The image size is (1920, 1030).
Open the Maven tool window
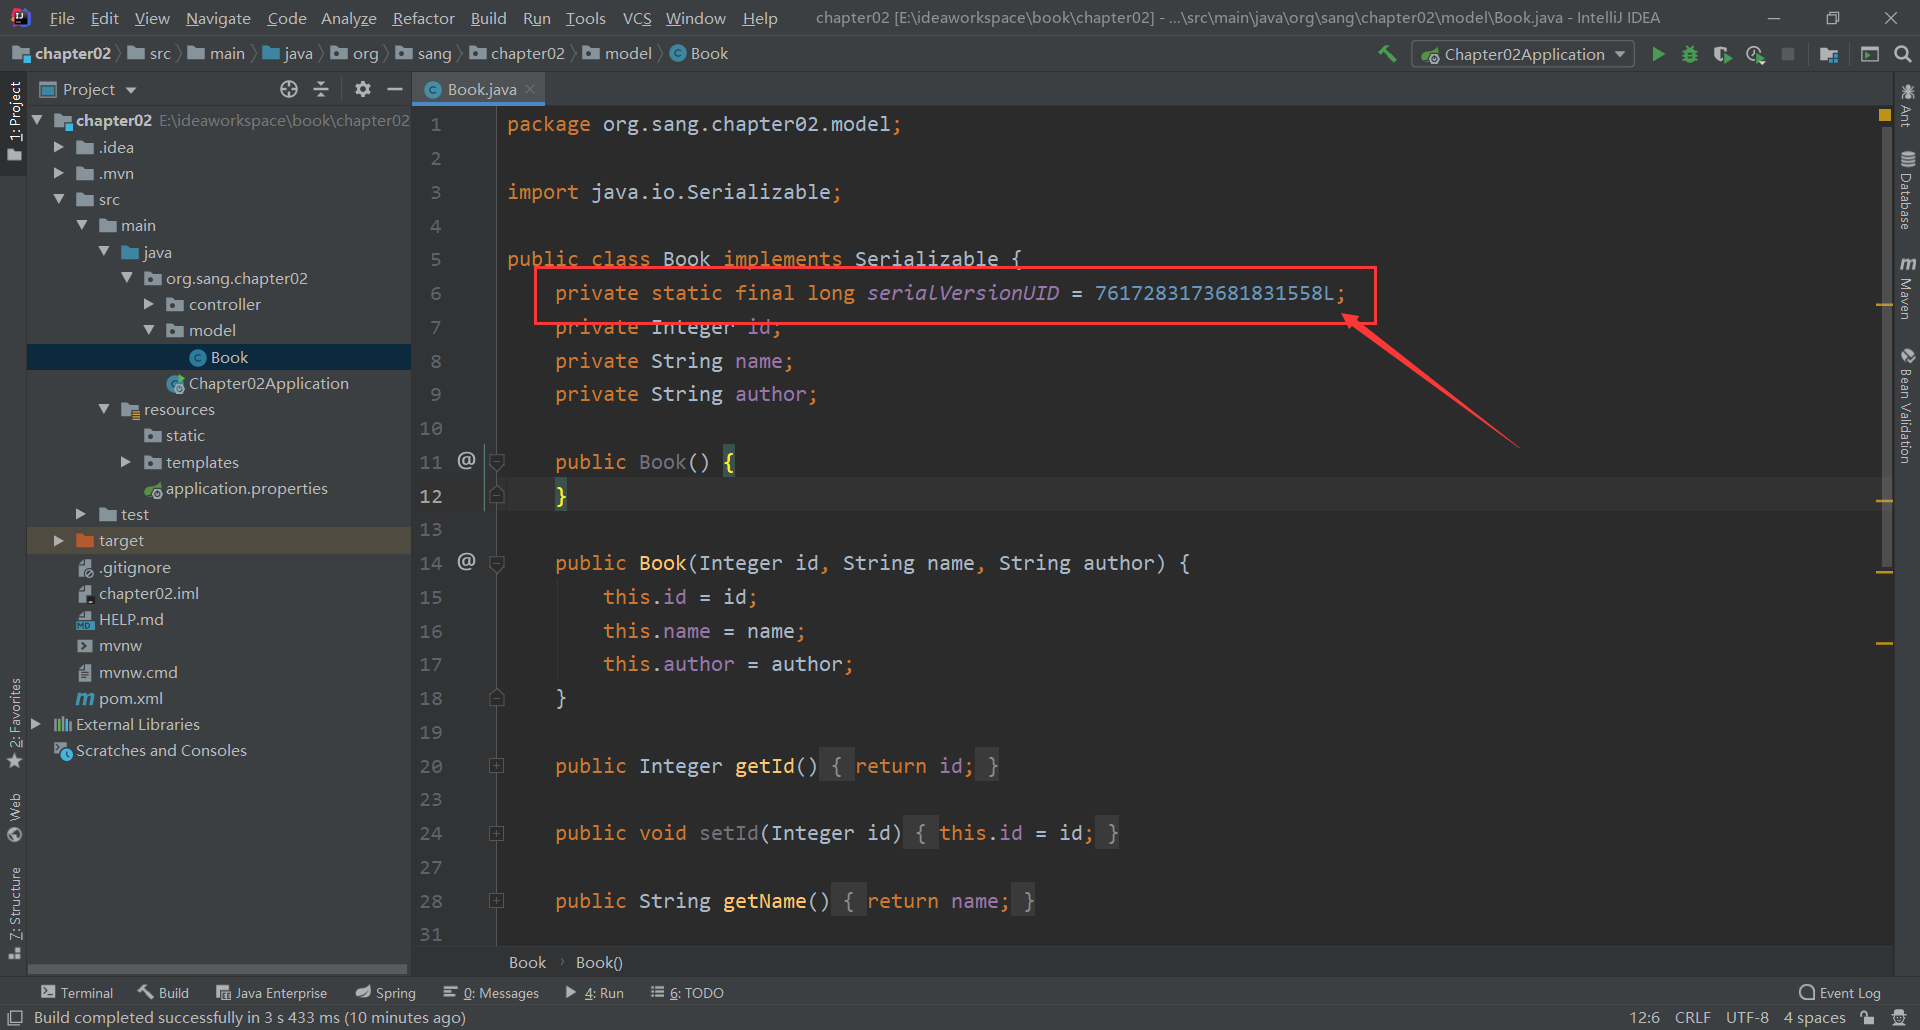pos(1907,288)
